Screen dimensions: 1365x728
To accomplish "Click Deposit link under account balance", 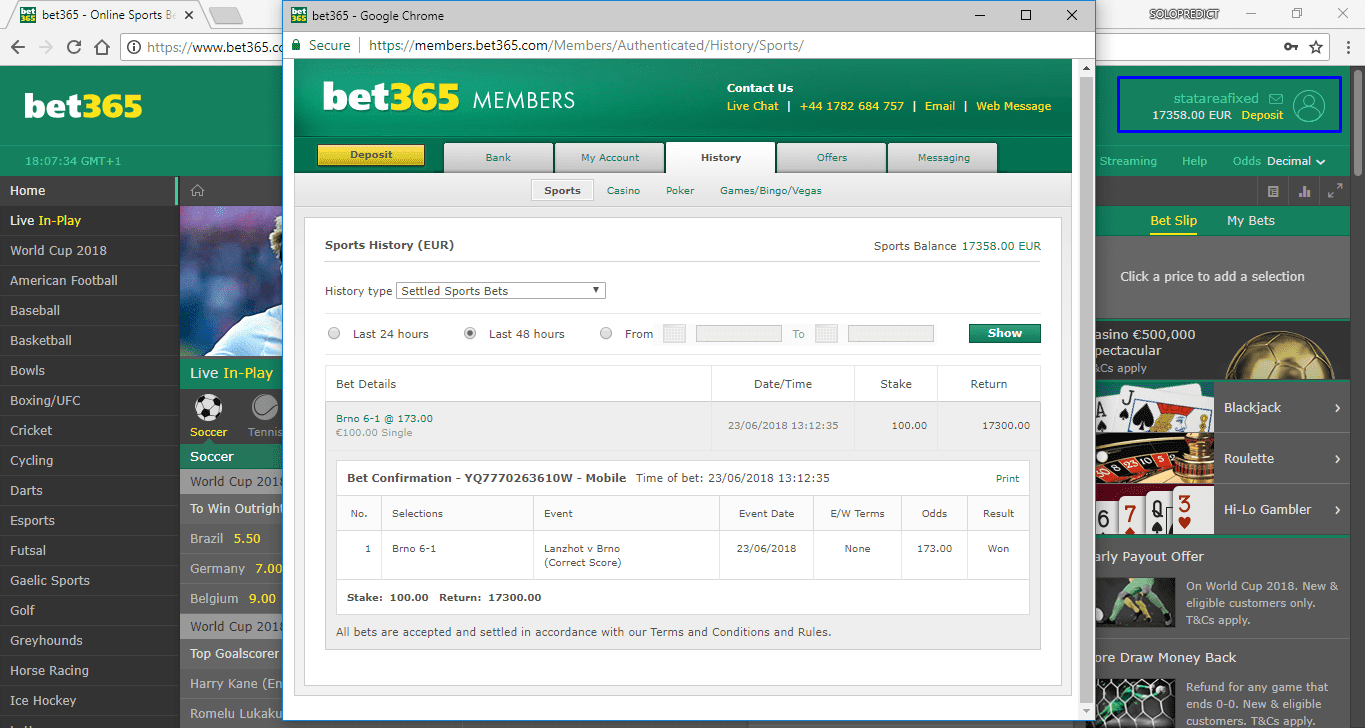I will [1262, 115].
